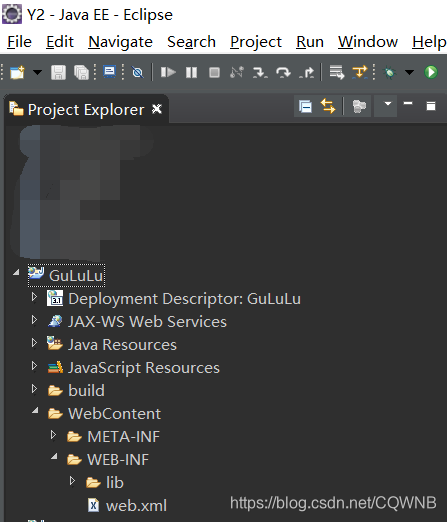This screenshot has width=447, height=522.
Task: Click the JAX-WS Web Services globe icon
Action: tap(55, 321)
